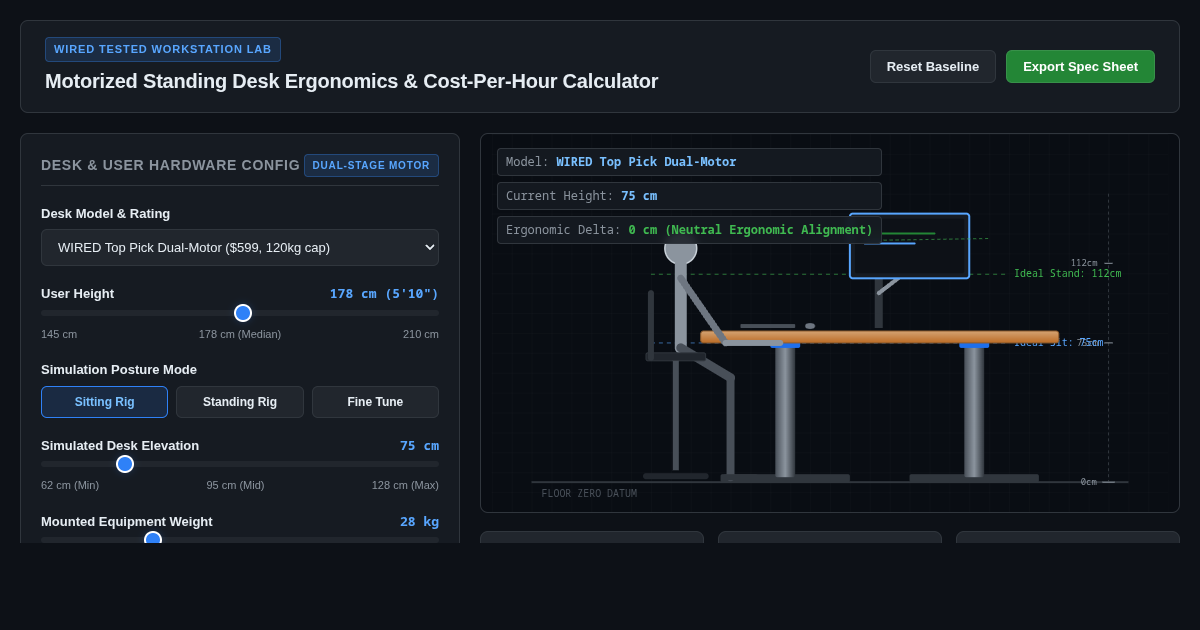Click the Simulated Desk Elevation slider handle
Screen dimensions: 1200x630
pyautogui.click(x=125, y=464)
